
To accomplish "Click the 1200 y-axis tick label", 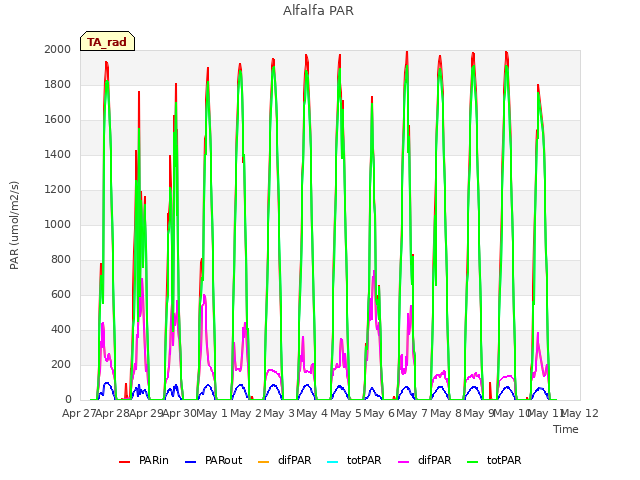I will [58, 189].
